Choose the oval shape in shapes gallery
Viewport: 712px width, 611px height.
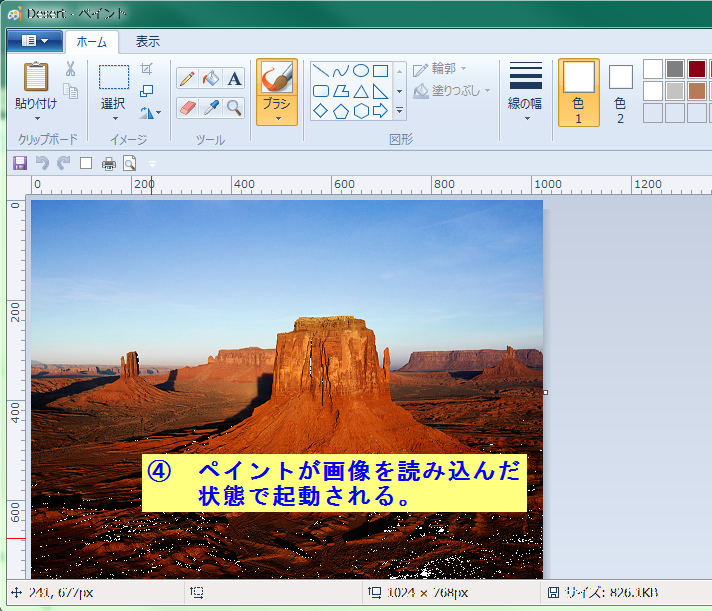tap(360, 71)
